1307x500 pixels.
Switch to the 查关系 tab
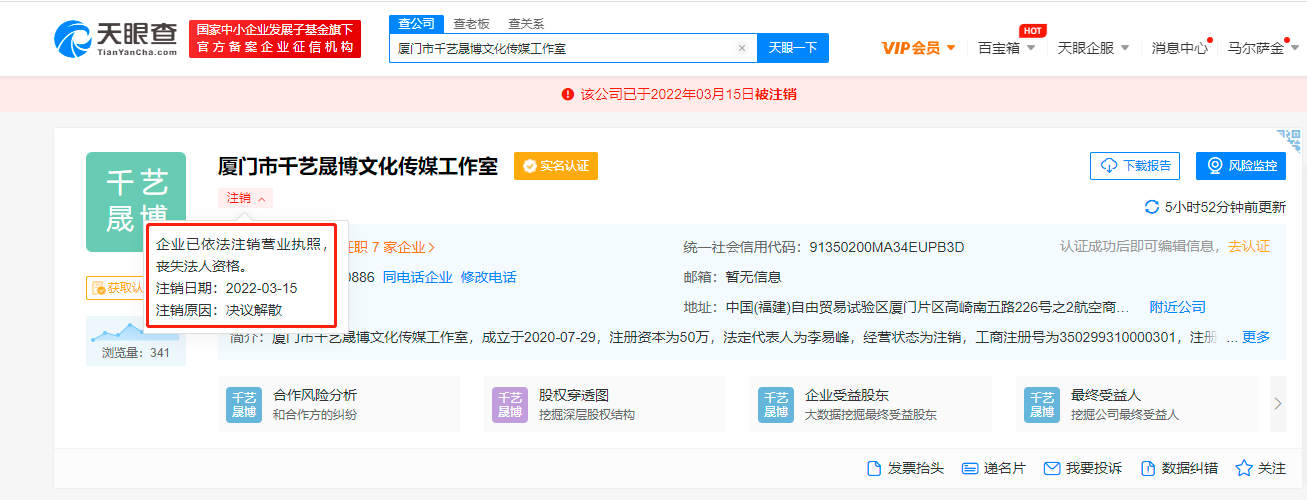point(527,23)
